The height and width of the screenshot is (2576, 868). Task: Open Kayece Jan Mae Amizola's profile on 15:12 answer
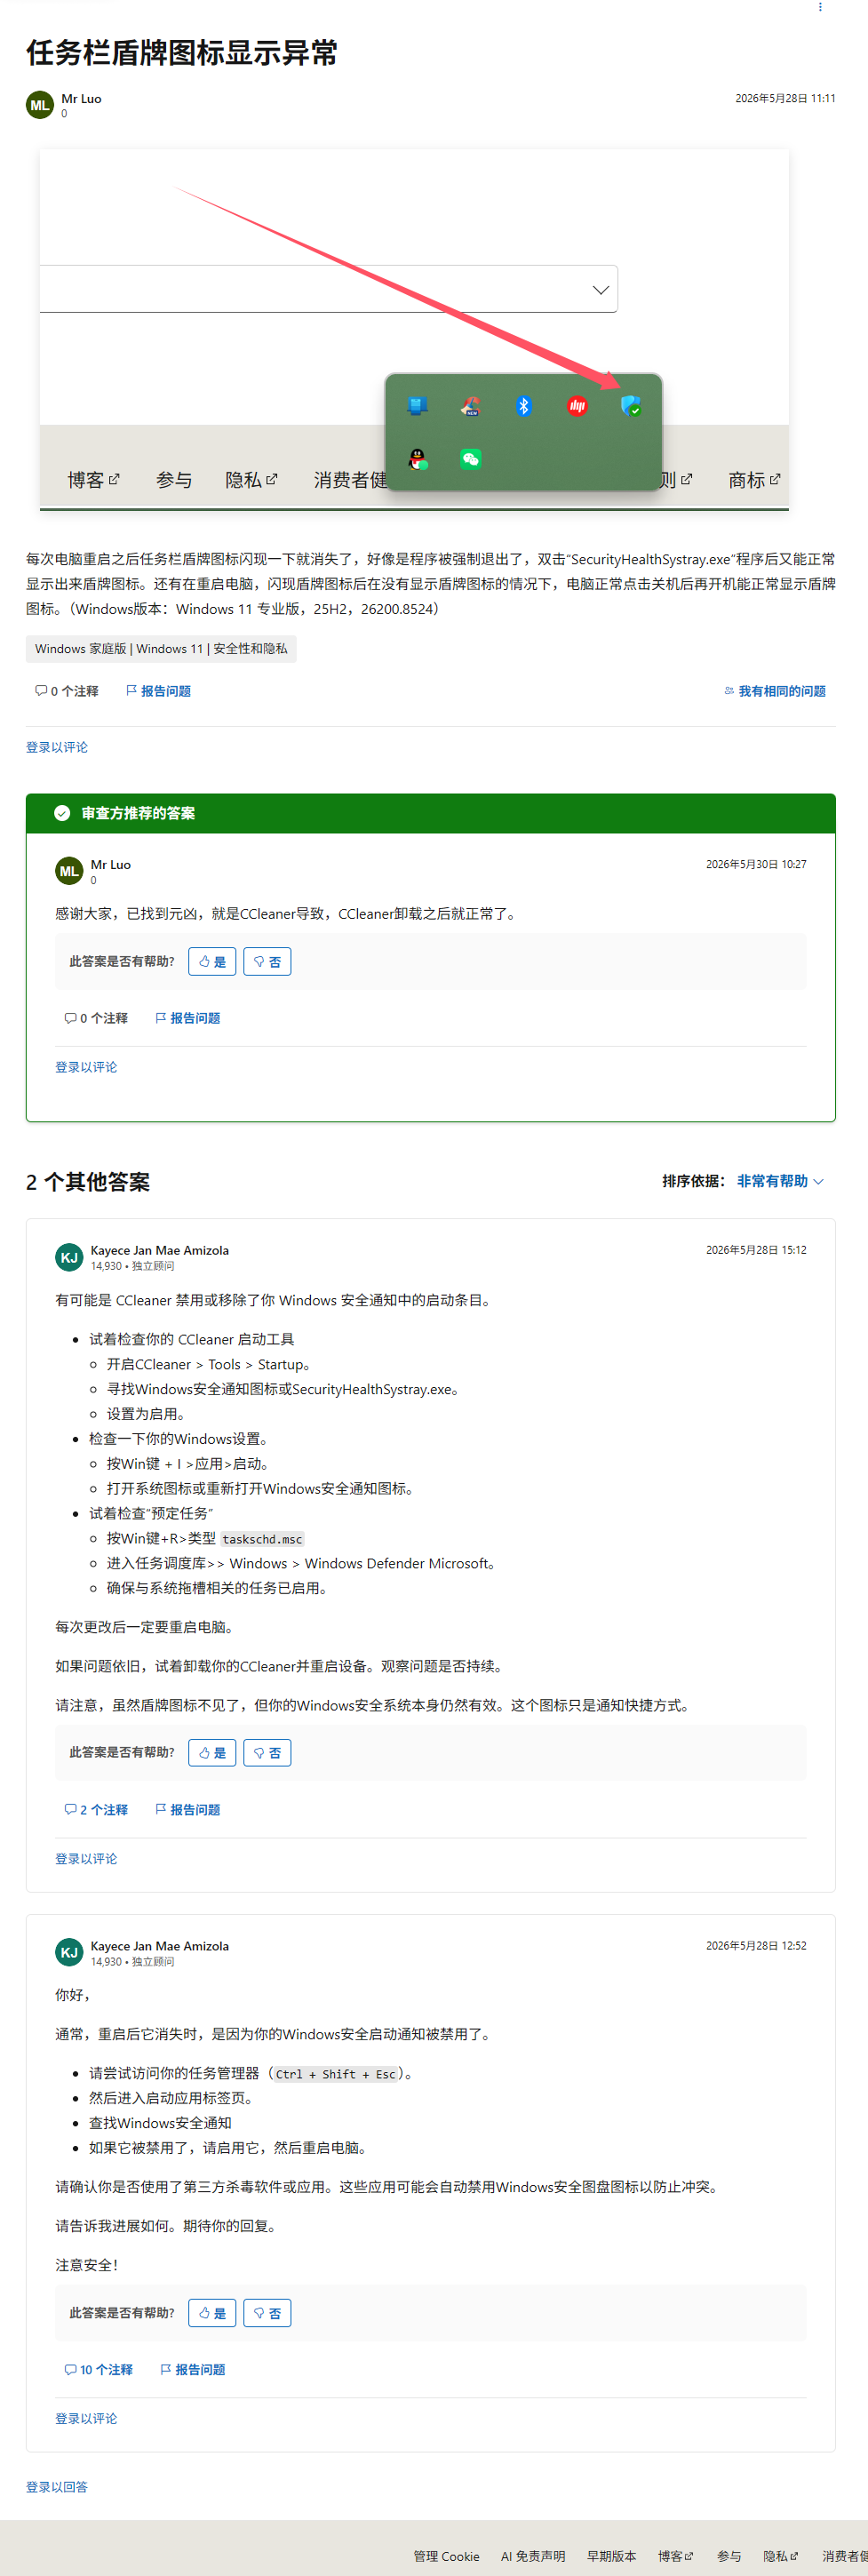pyautogui.click(x=160, y=1251)
